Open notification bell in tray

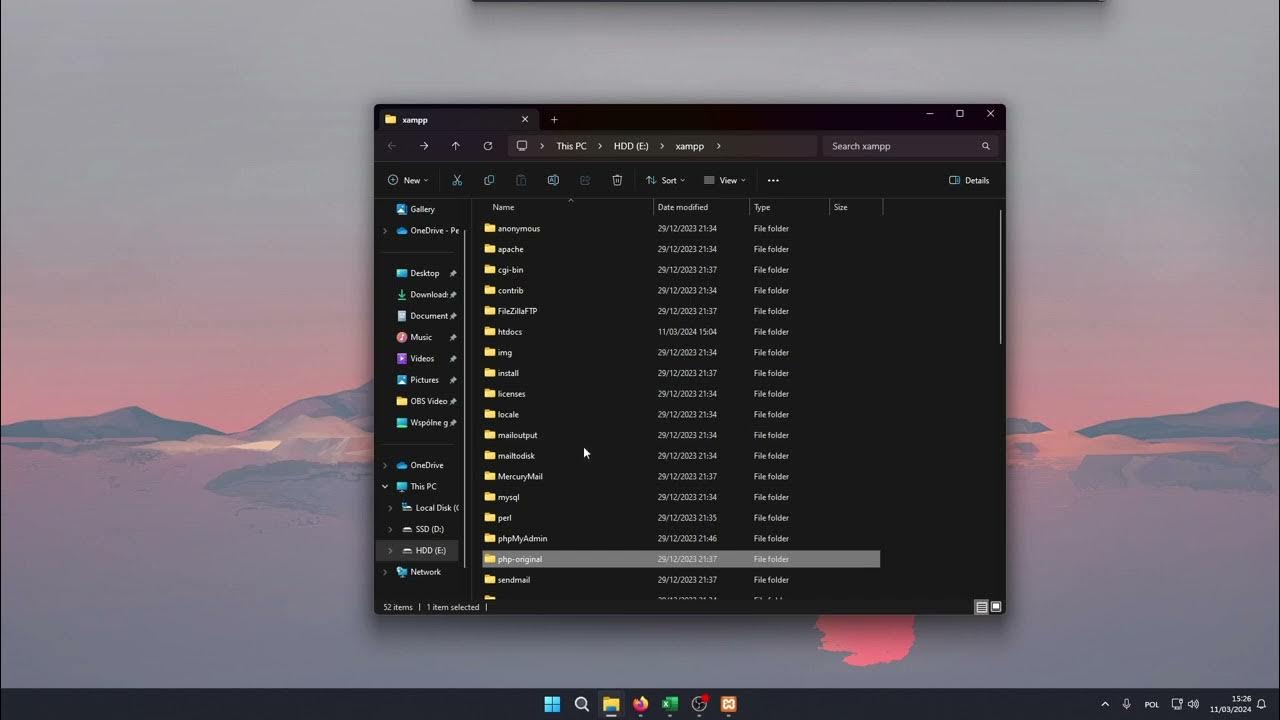[1261, 704]
